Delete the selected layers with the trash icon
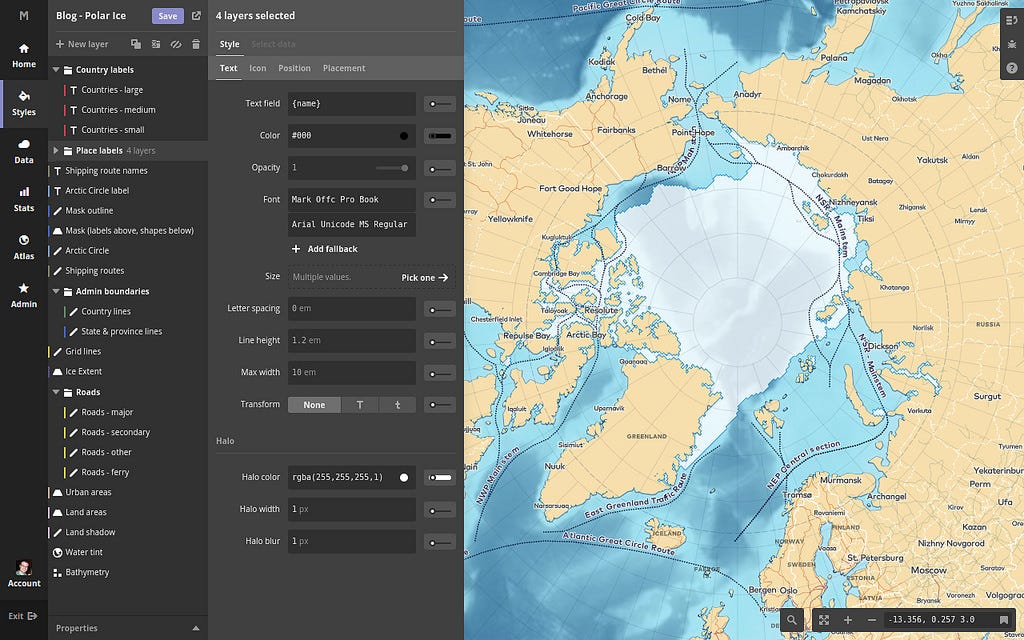The image size is (1024, 640). point(197,44)
